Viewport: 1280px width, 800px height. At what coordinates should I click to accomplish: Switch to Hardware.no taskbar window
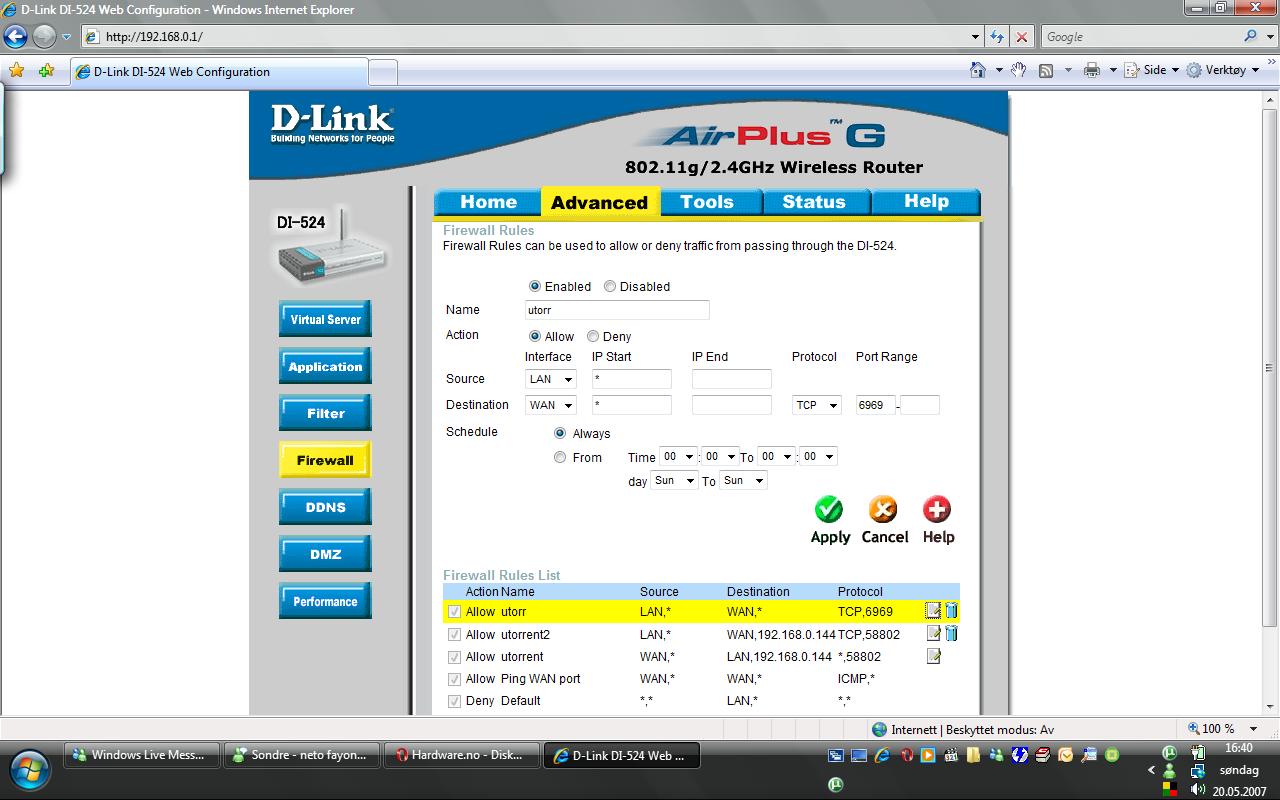[x=461, y=755]
